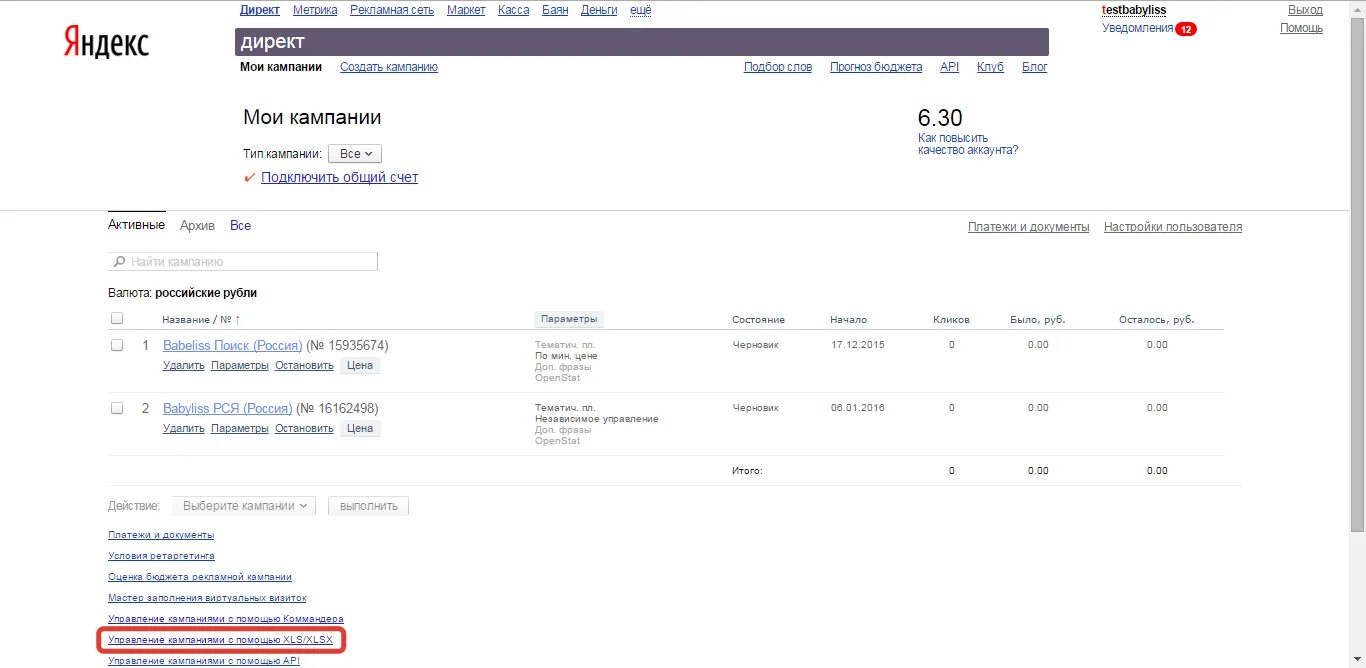
Task: Click the start date 17.12.2015
Action: pos(857,344)
